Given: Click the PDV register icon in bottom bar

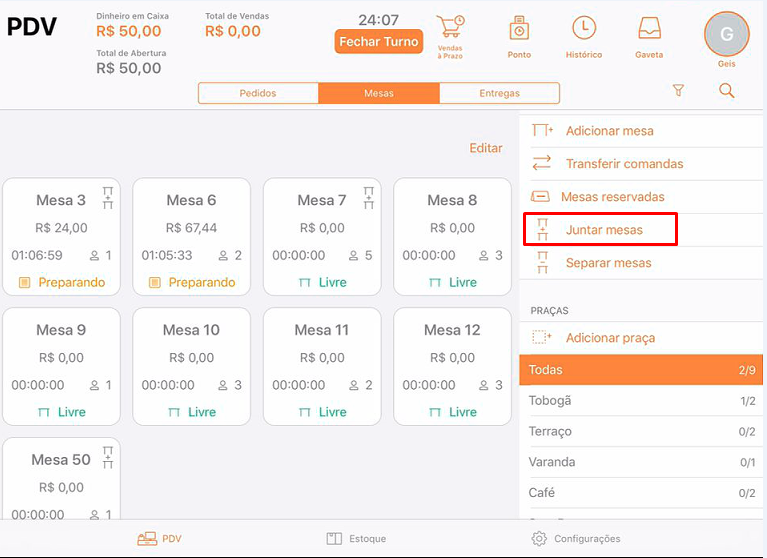Looking at the screenshot, I should pyautogui.click(x=147, y=538).
